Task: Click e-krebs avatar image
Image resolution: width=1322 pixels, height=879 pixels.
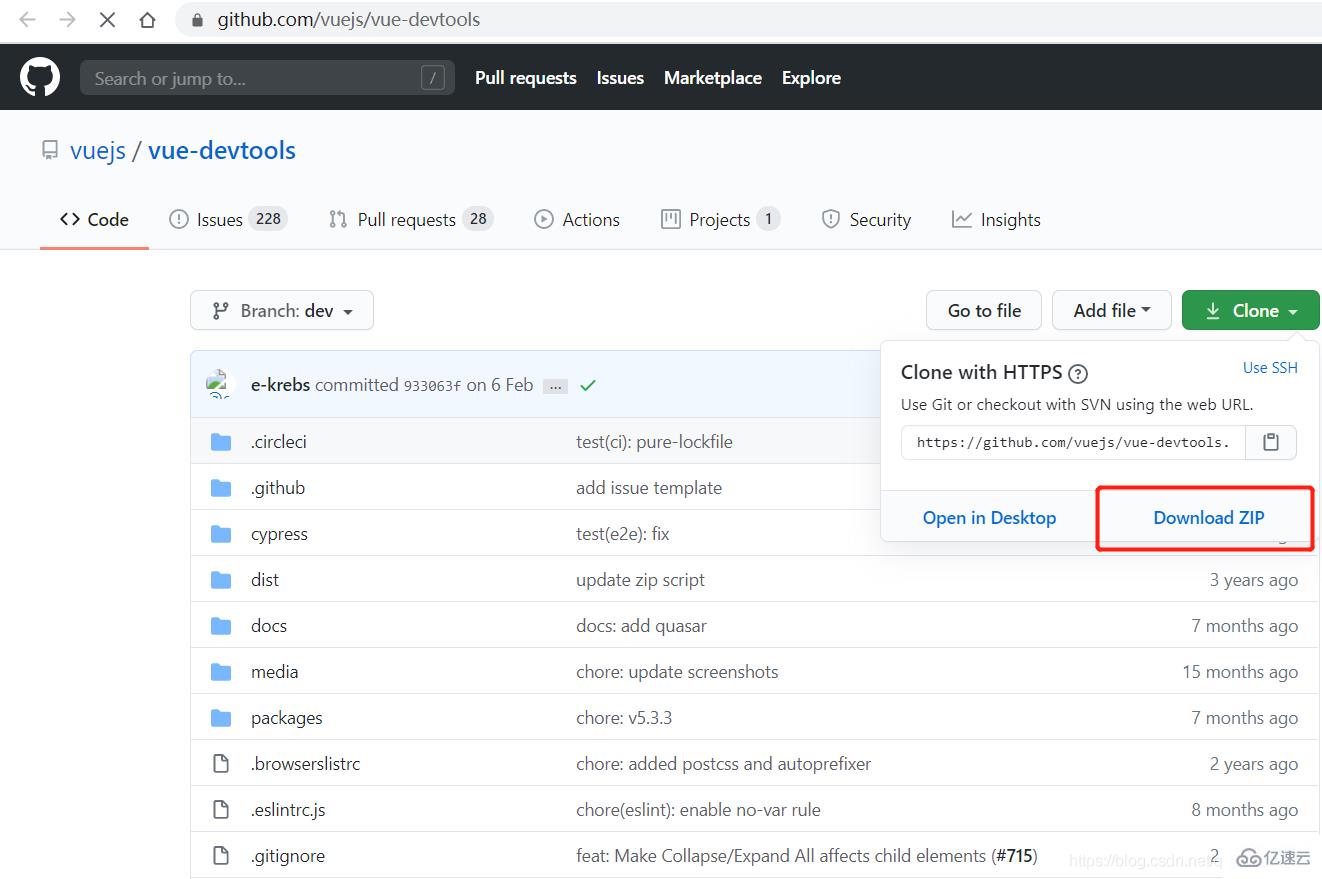Action: [x=219, y=384]
